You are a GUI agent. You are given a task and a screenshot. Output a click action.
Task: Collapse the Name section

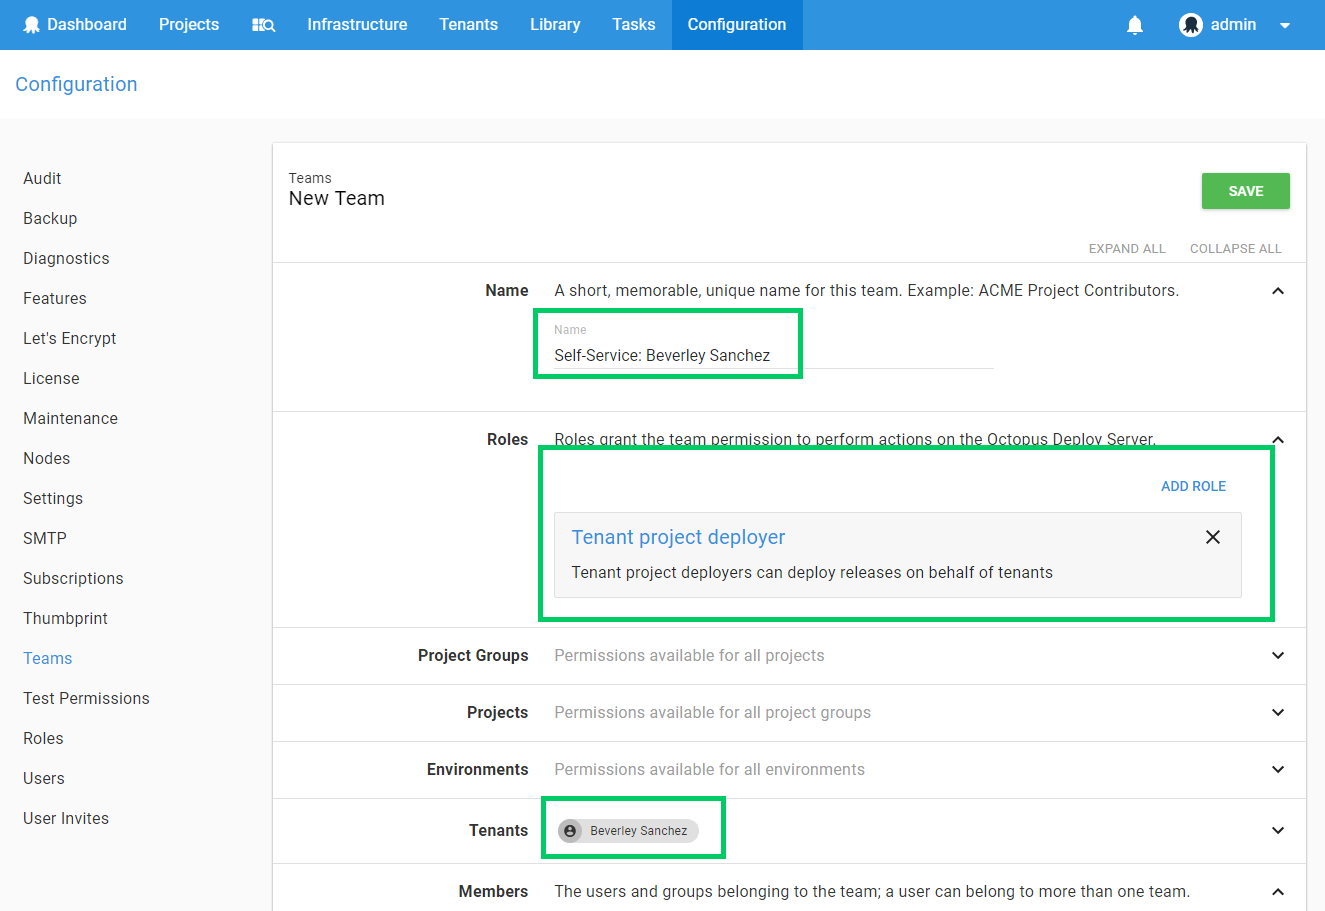click(x=1277, y=291)
